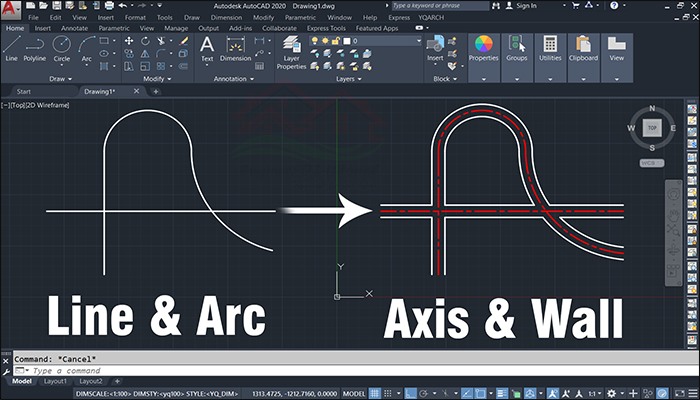Screen dimensions: 700x400
Task: Click the Text annotation tool
Action: [207, 49]
